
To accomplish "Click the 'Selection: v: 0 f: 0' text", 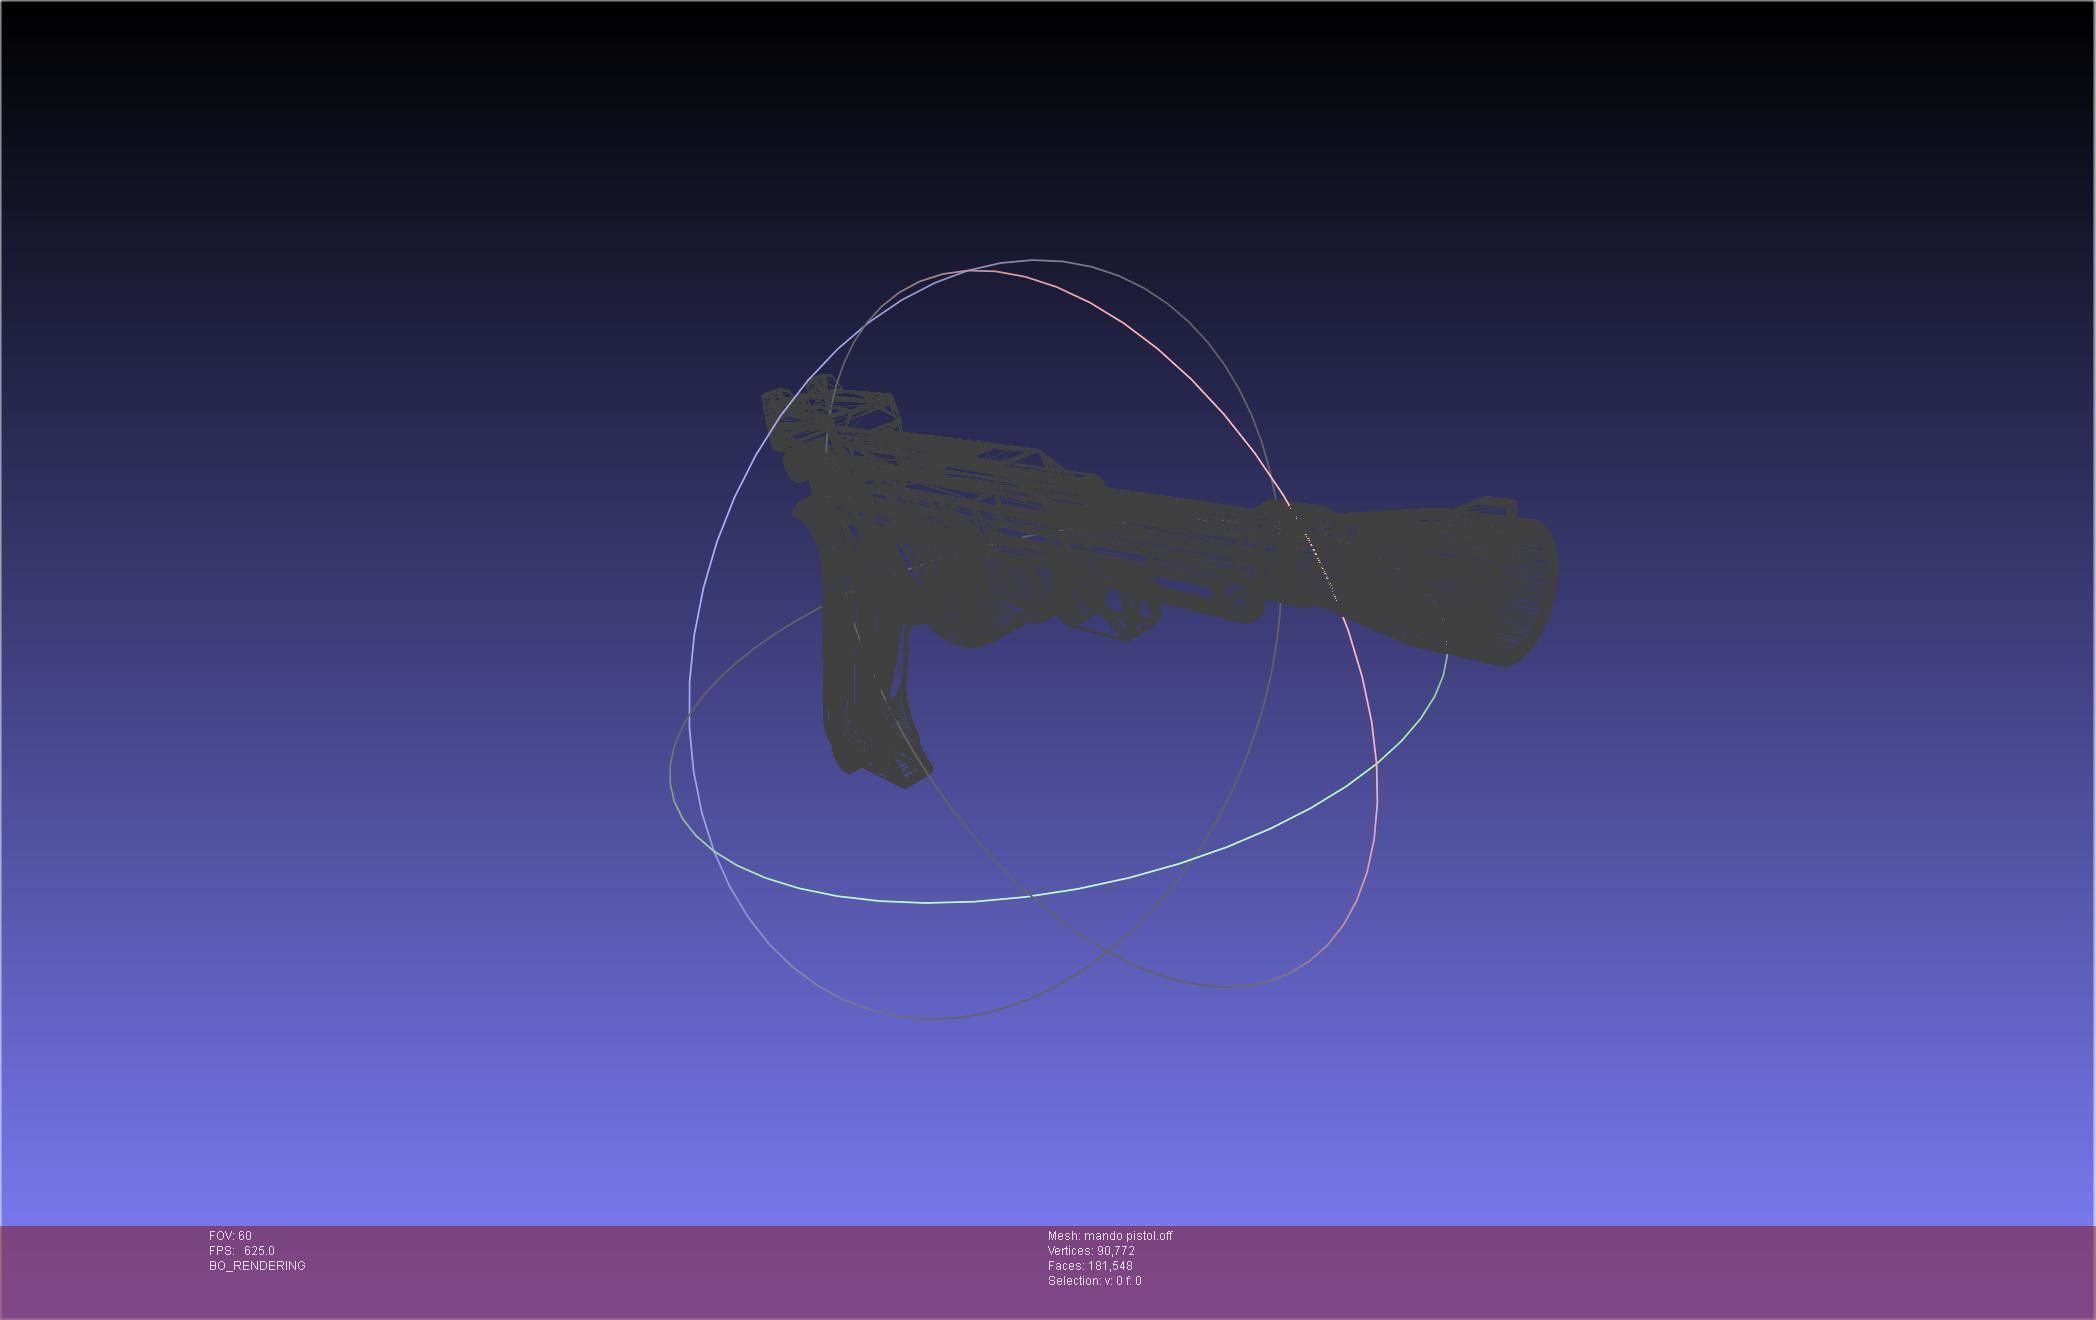I will coord(1095,1281).
